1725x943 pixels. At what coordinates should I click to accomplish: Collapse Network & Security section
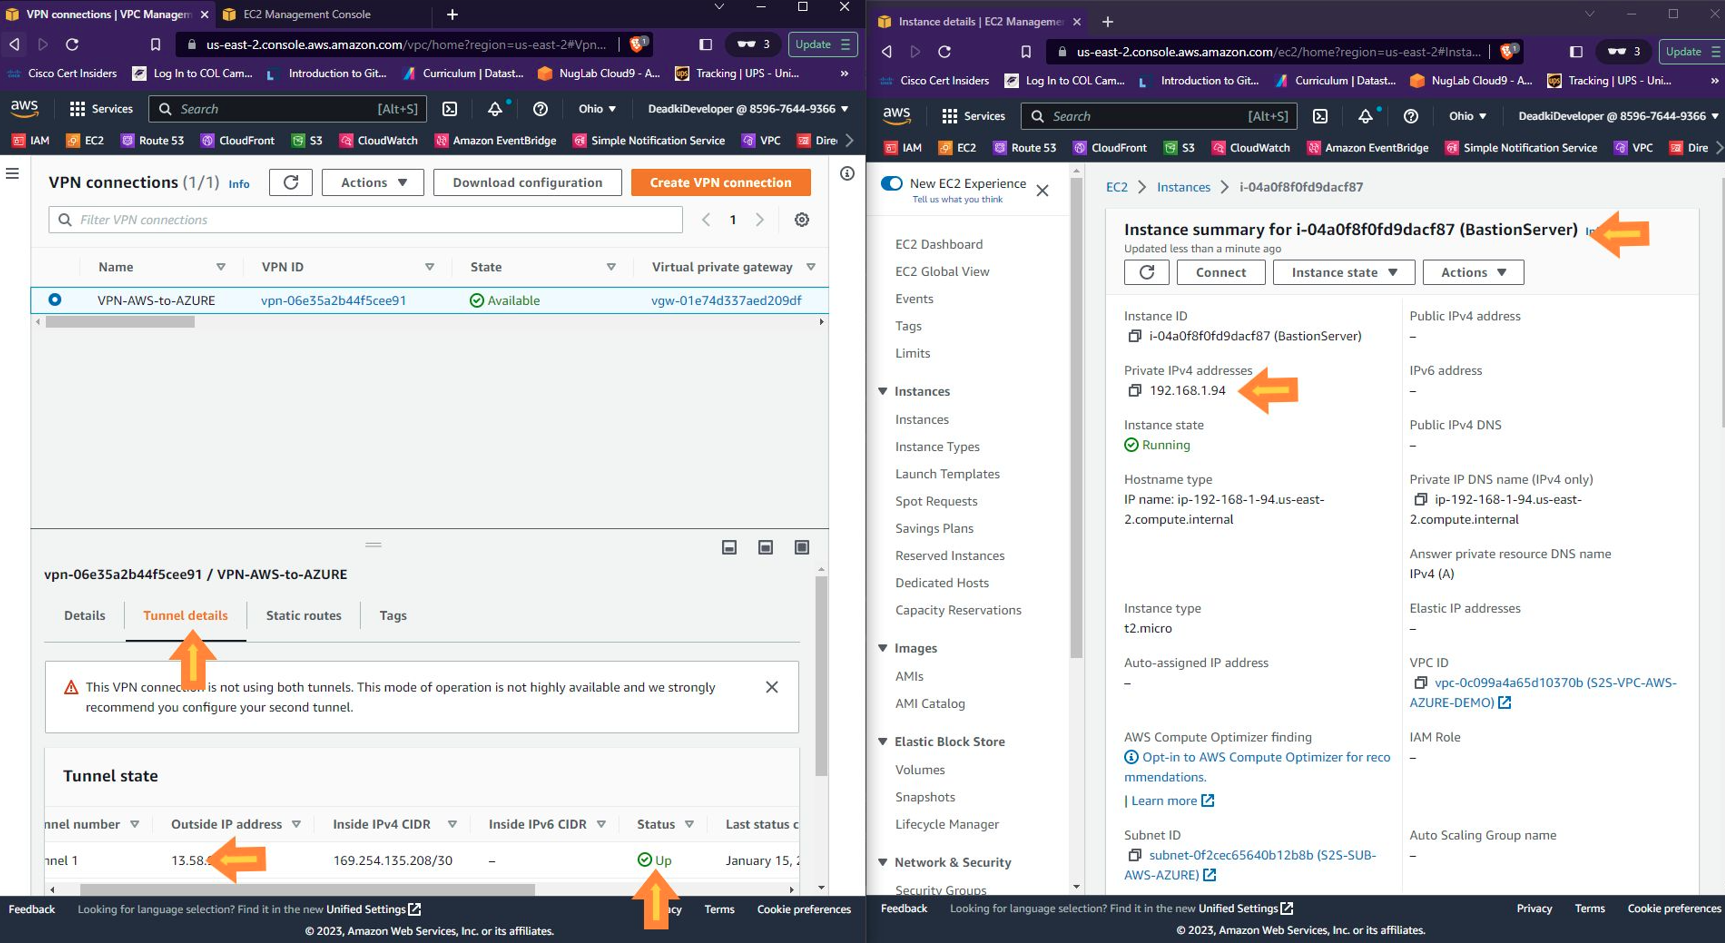coord(883,862)
